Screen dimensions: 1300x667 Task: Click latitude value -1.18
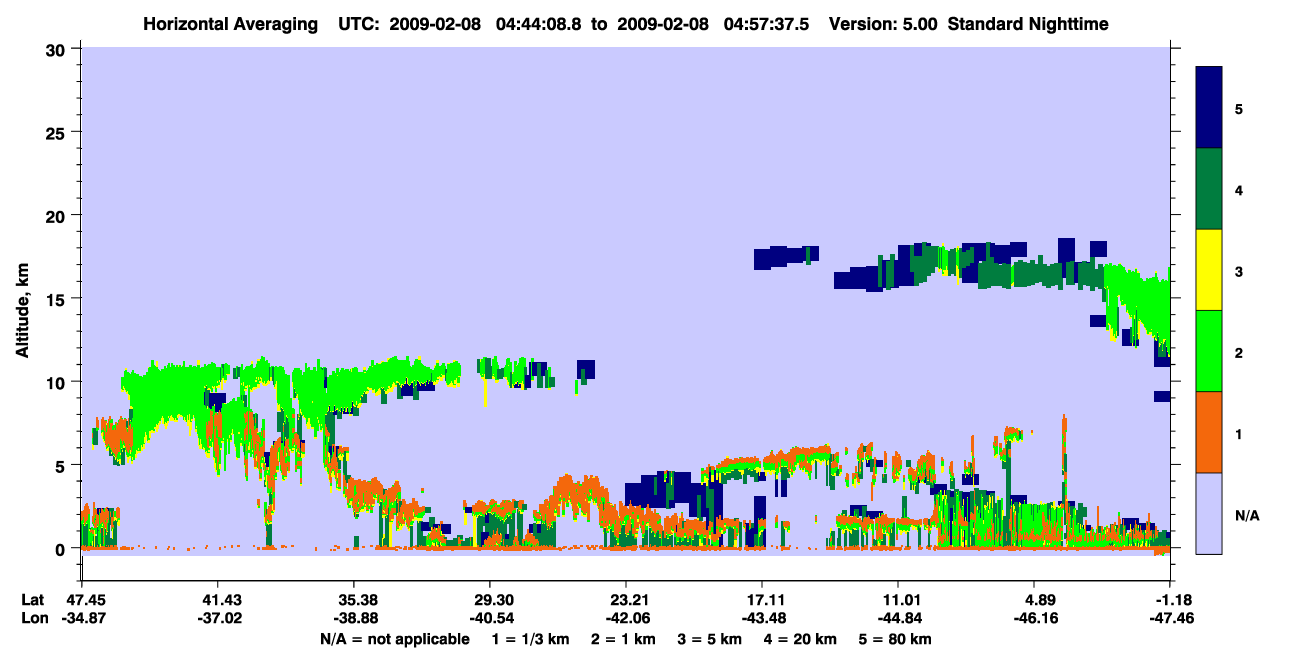click(1170, 600)
